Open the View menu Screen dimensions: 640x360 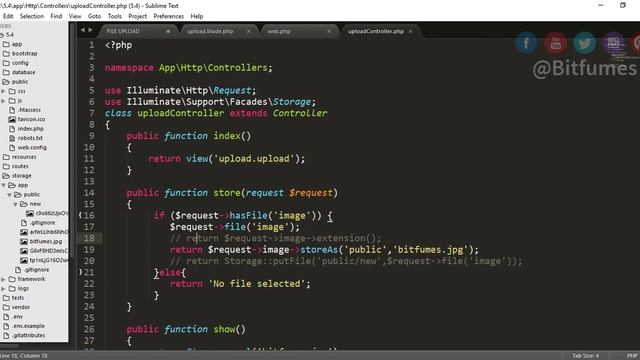pos(75,16)
